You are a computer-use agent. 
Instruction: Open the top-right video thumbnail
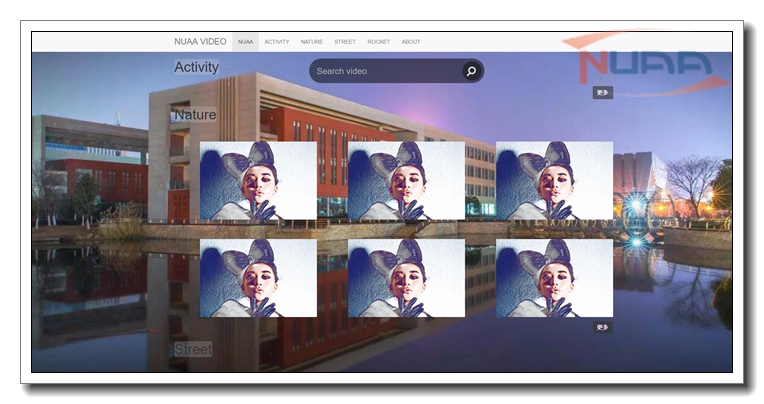tap(554, 180)
